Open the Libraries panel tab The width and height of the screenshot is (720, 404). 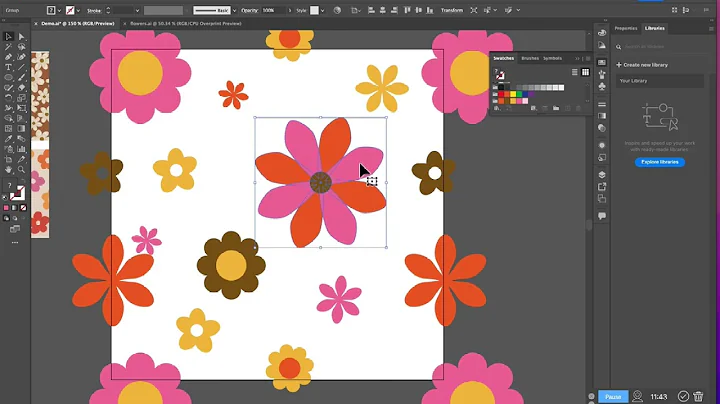654,28
